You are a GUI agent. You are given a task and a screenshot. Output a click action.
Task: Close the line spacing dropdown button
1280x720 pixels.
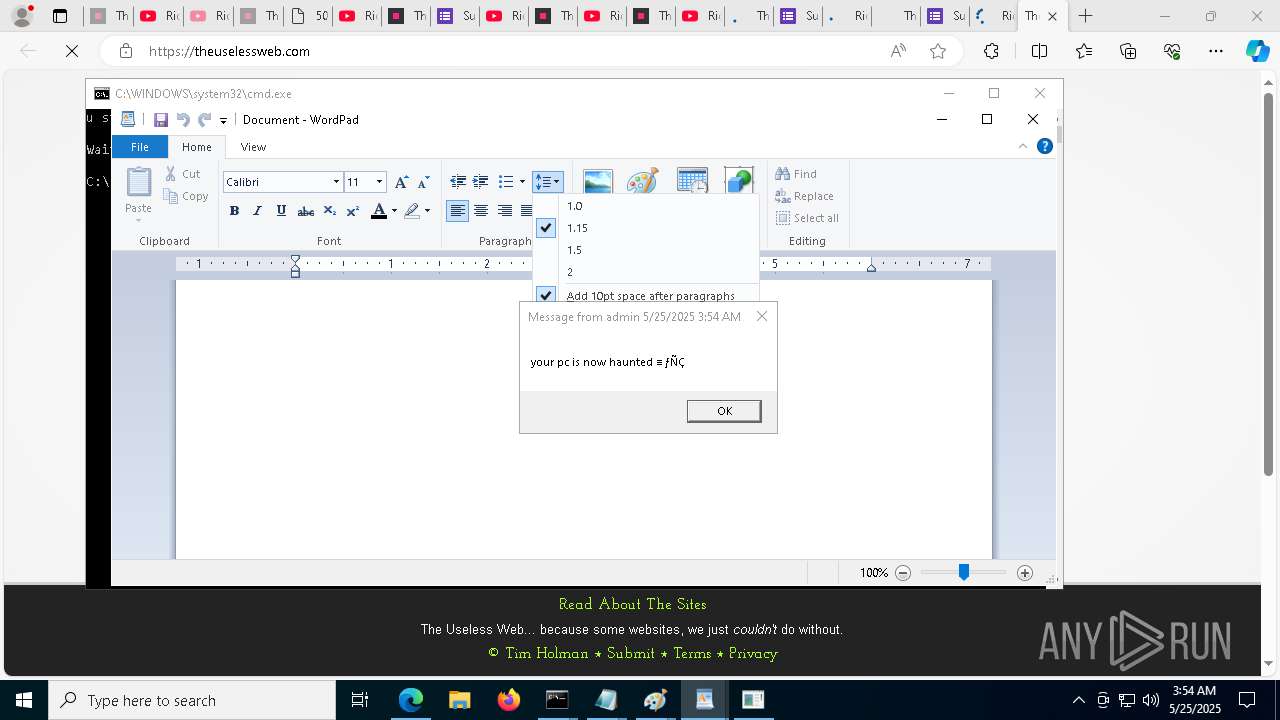click(547, 182)
